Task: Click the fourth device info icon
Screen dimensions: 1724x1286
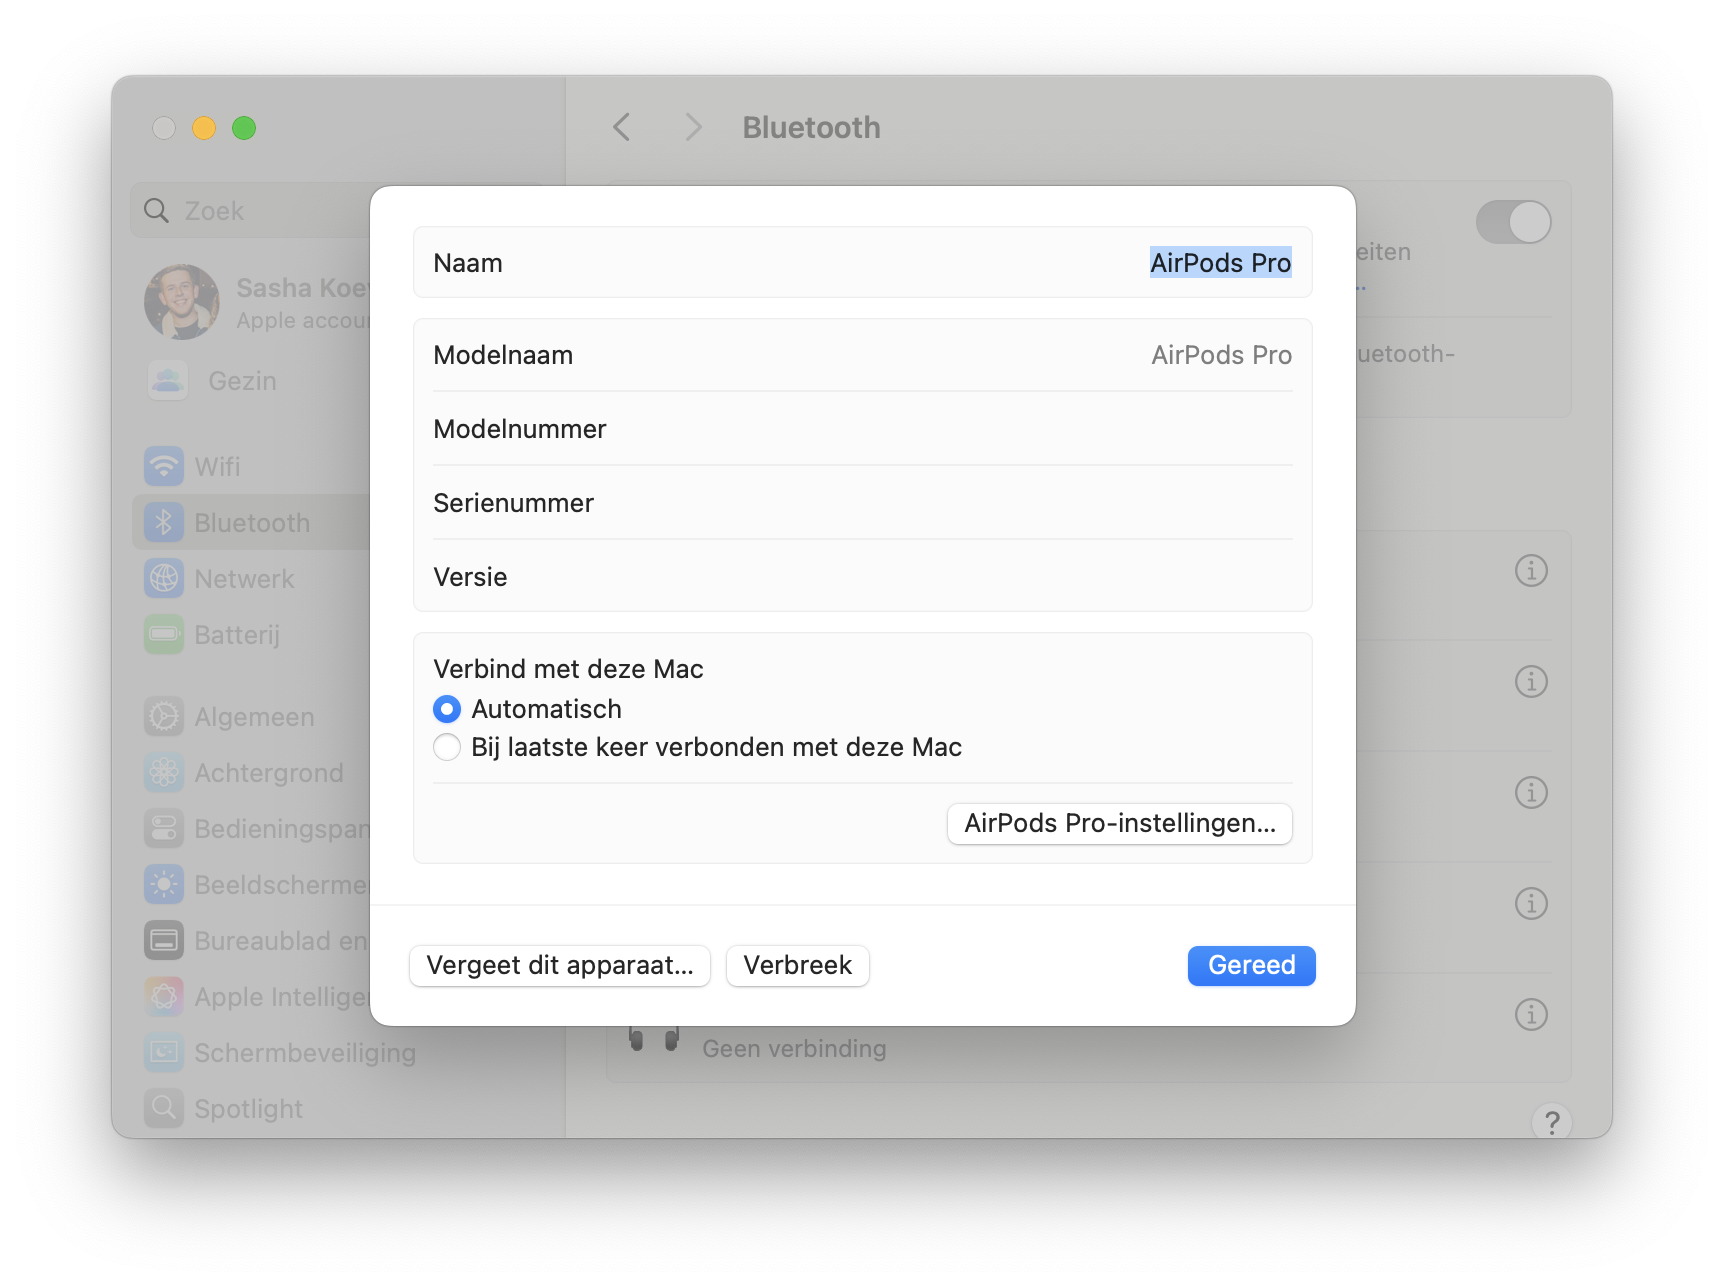Action: pyautogui.click(x=1531, y=903)
